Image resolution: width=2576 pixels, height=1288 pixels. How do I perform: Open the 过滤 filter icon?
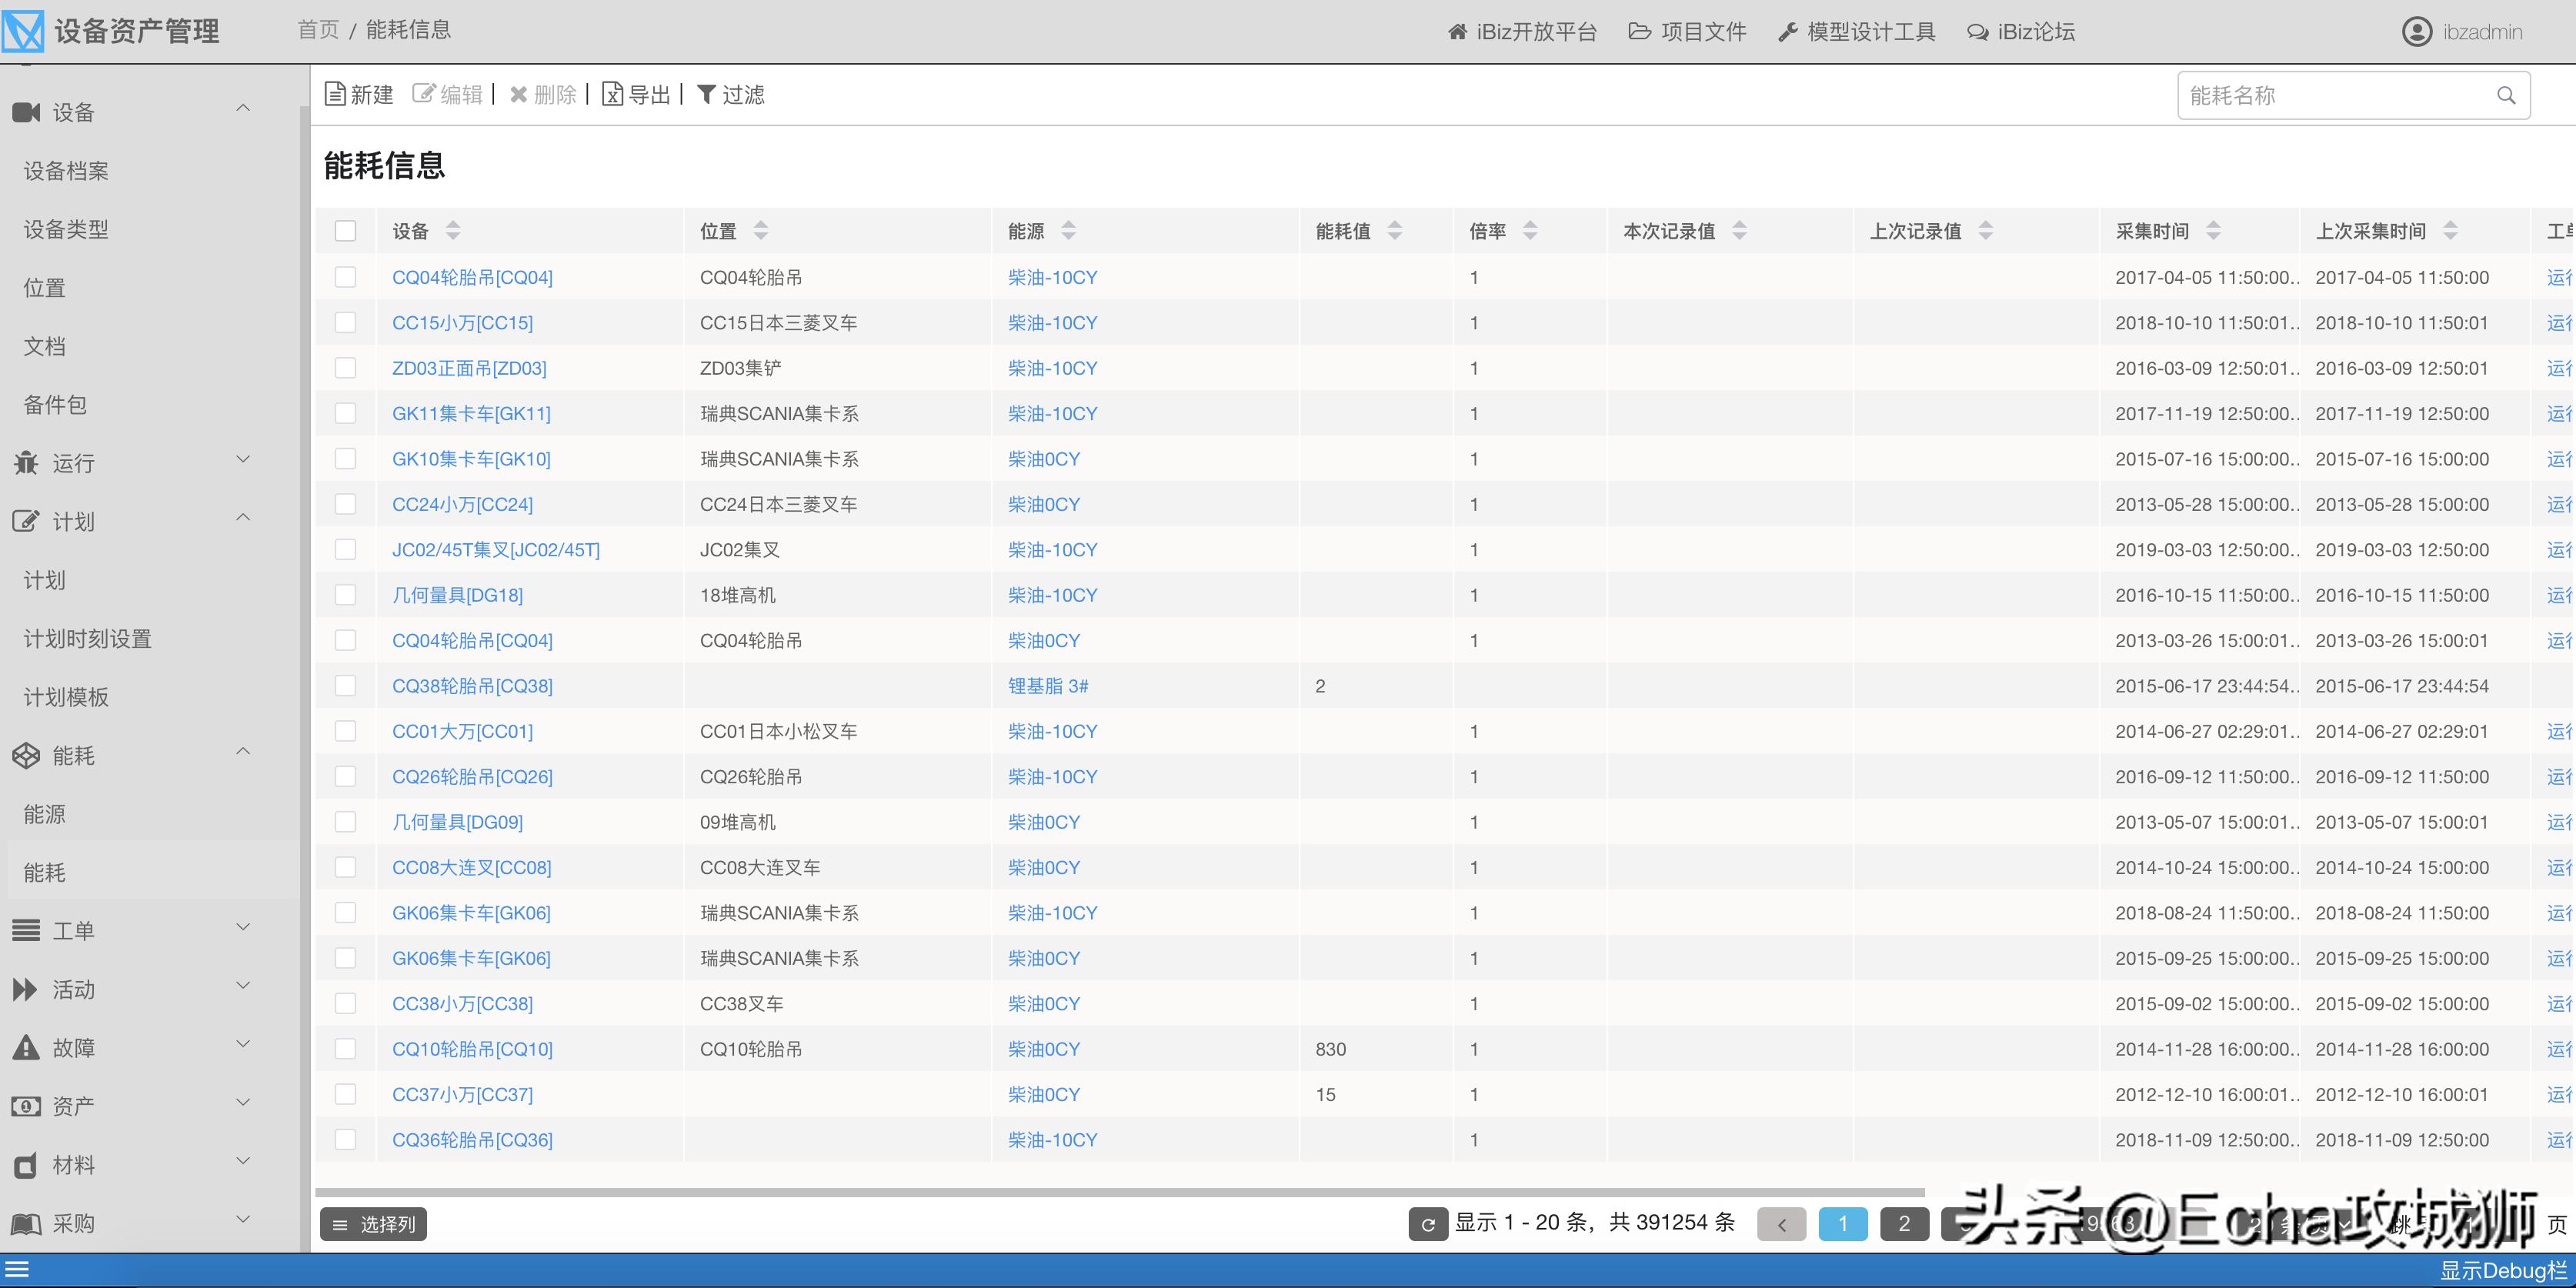(x=709, y=94)
